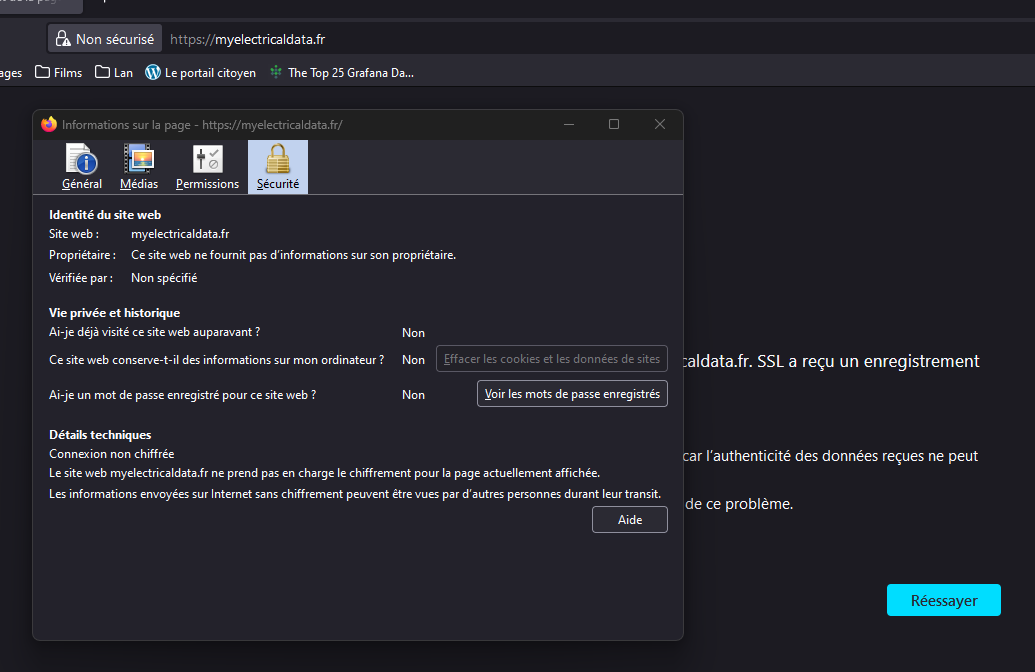The height and width of the screenshot is (672, 1035).
Task: Open the Films bookmarks folder
Action: point(57,71)
